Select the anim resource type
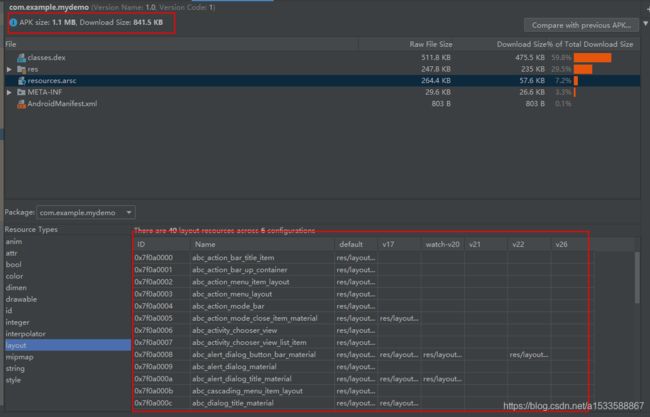 [x=14, y=242]
